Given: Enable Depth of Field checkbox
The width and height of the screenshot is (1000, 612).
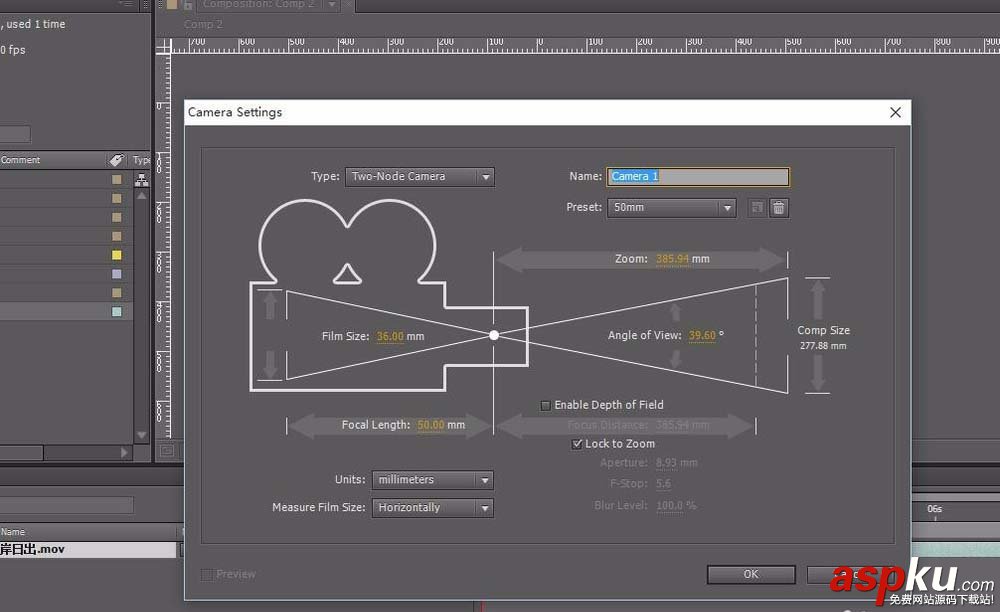Looking at the screenshot, I should (545, 405).
